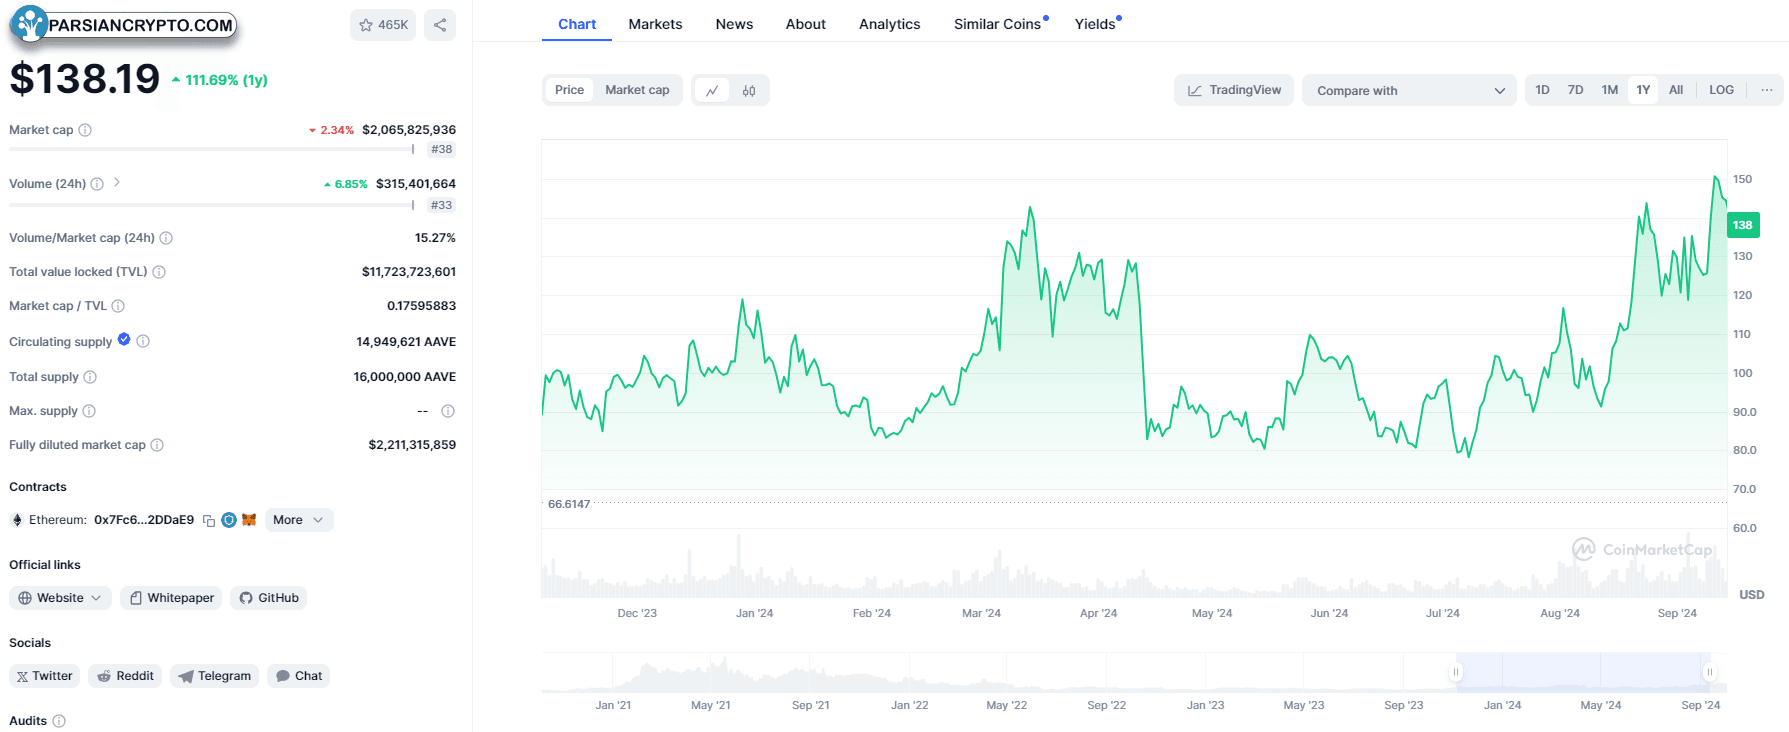
Task: Expand Volume (24h) chevron arrow
Action: tap(117, 182)
